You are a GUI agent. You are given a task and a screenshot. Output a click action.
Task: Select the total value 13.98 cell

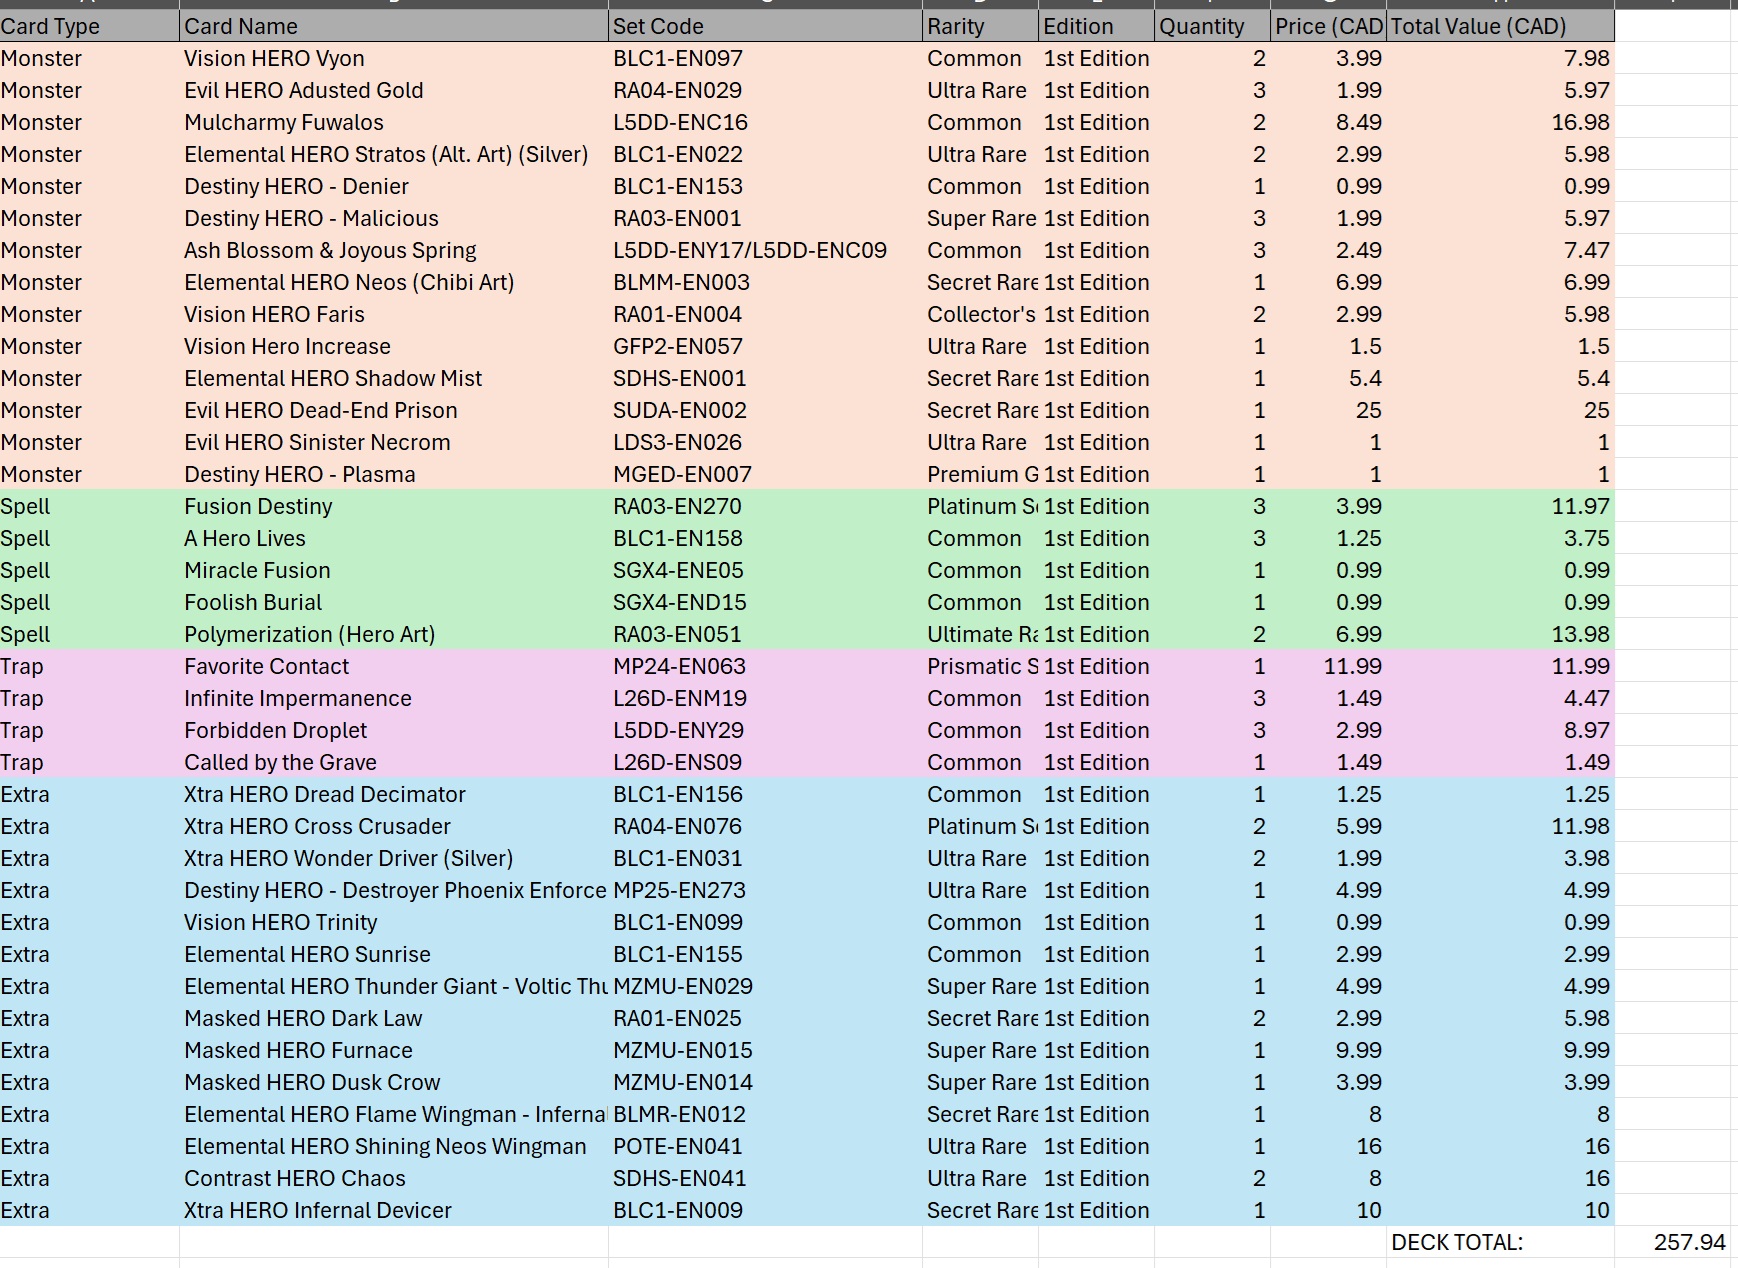[x=1500, y=634]
